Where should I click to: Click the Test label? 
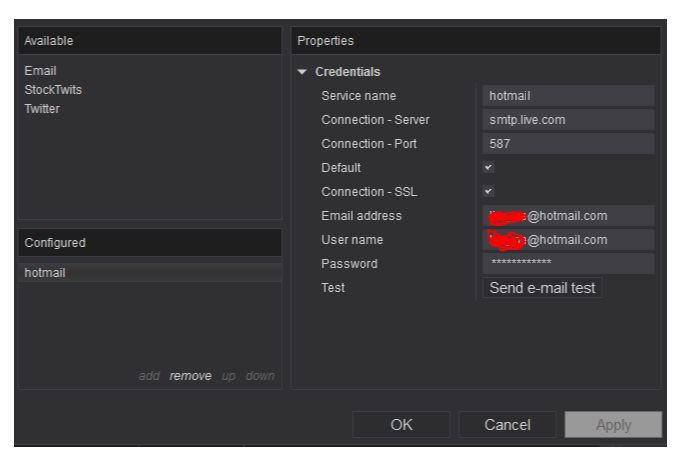point(333,288)
